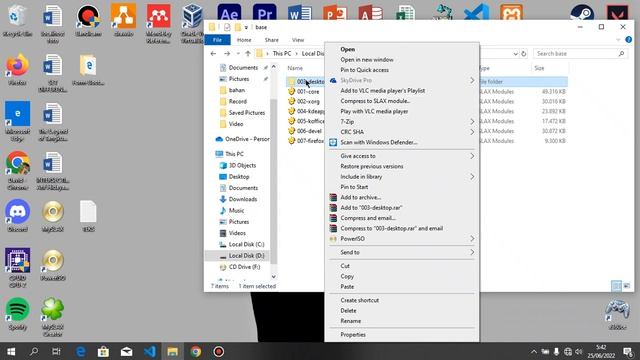This screenshot has height=360, width=640.
Task: Click the Windows Start button
Action: (x=11, y=351)
